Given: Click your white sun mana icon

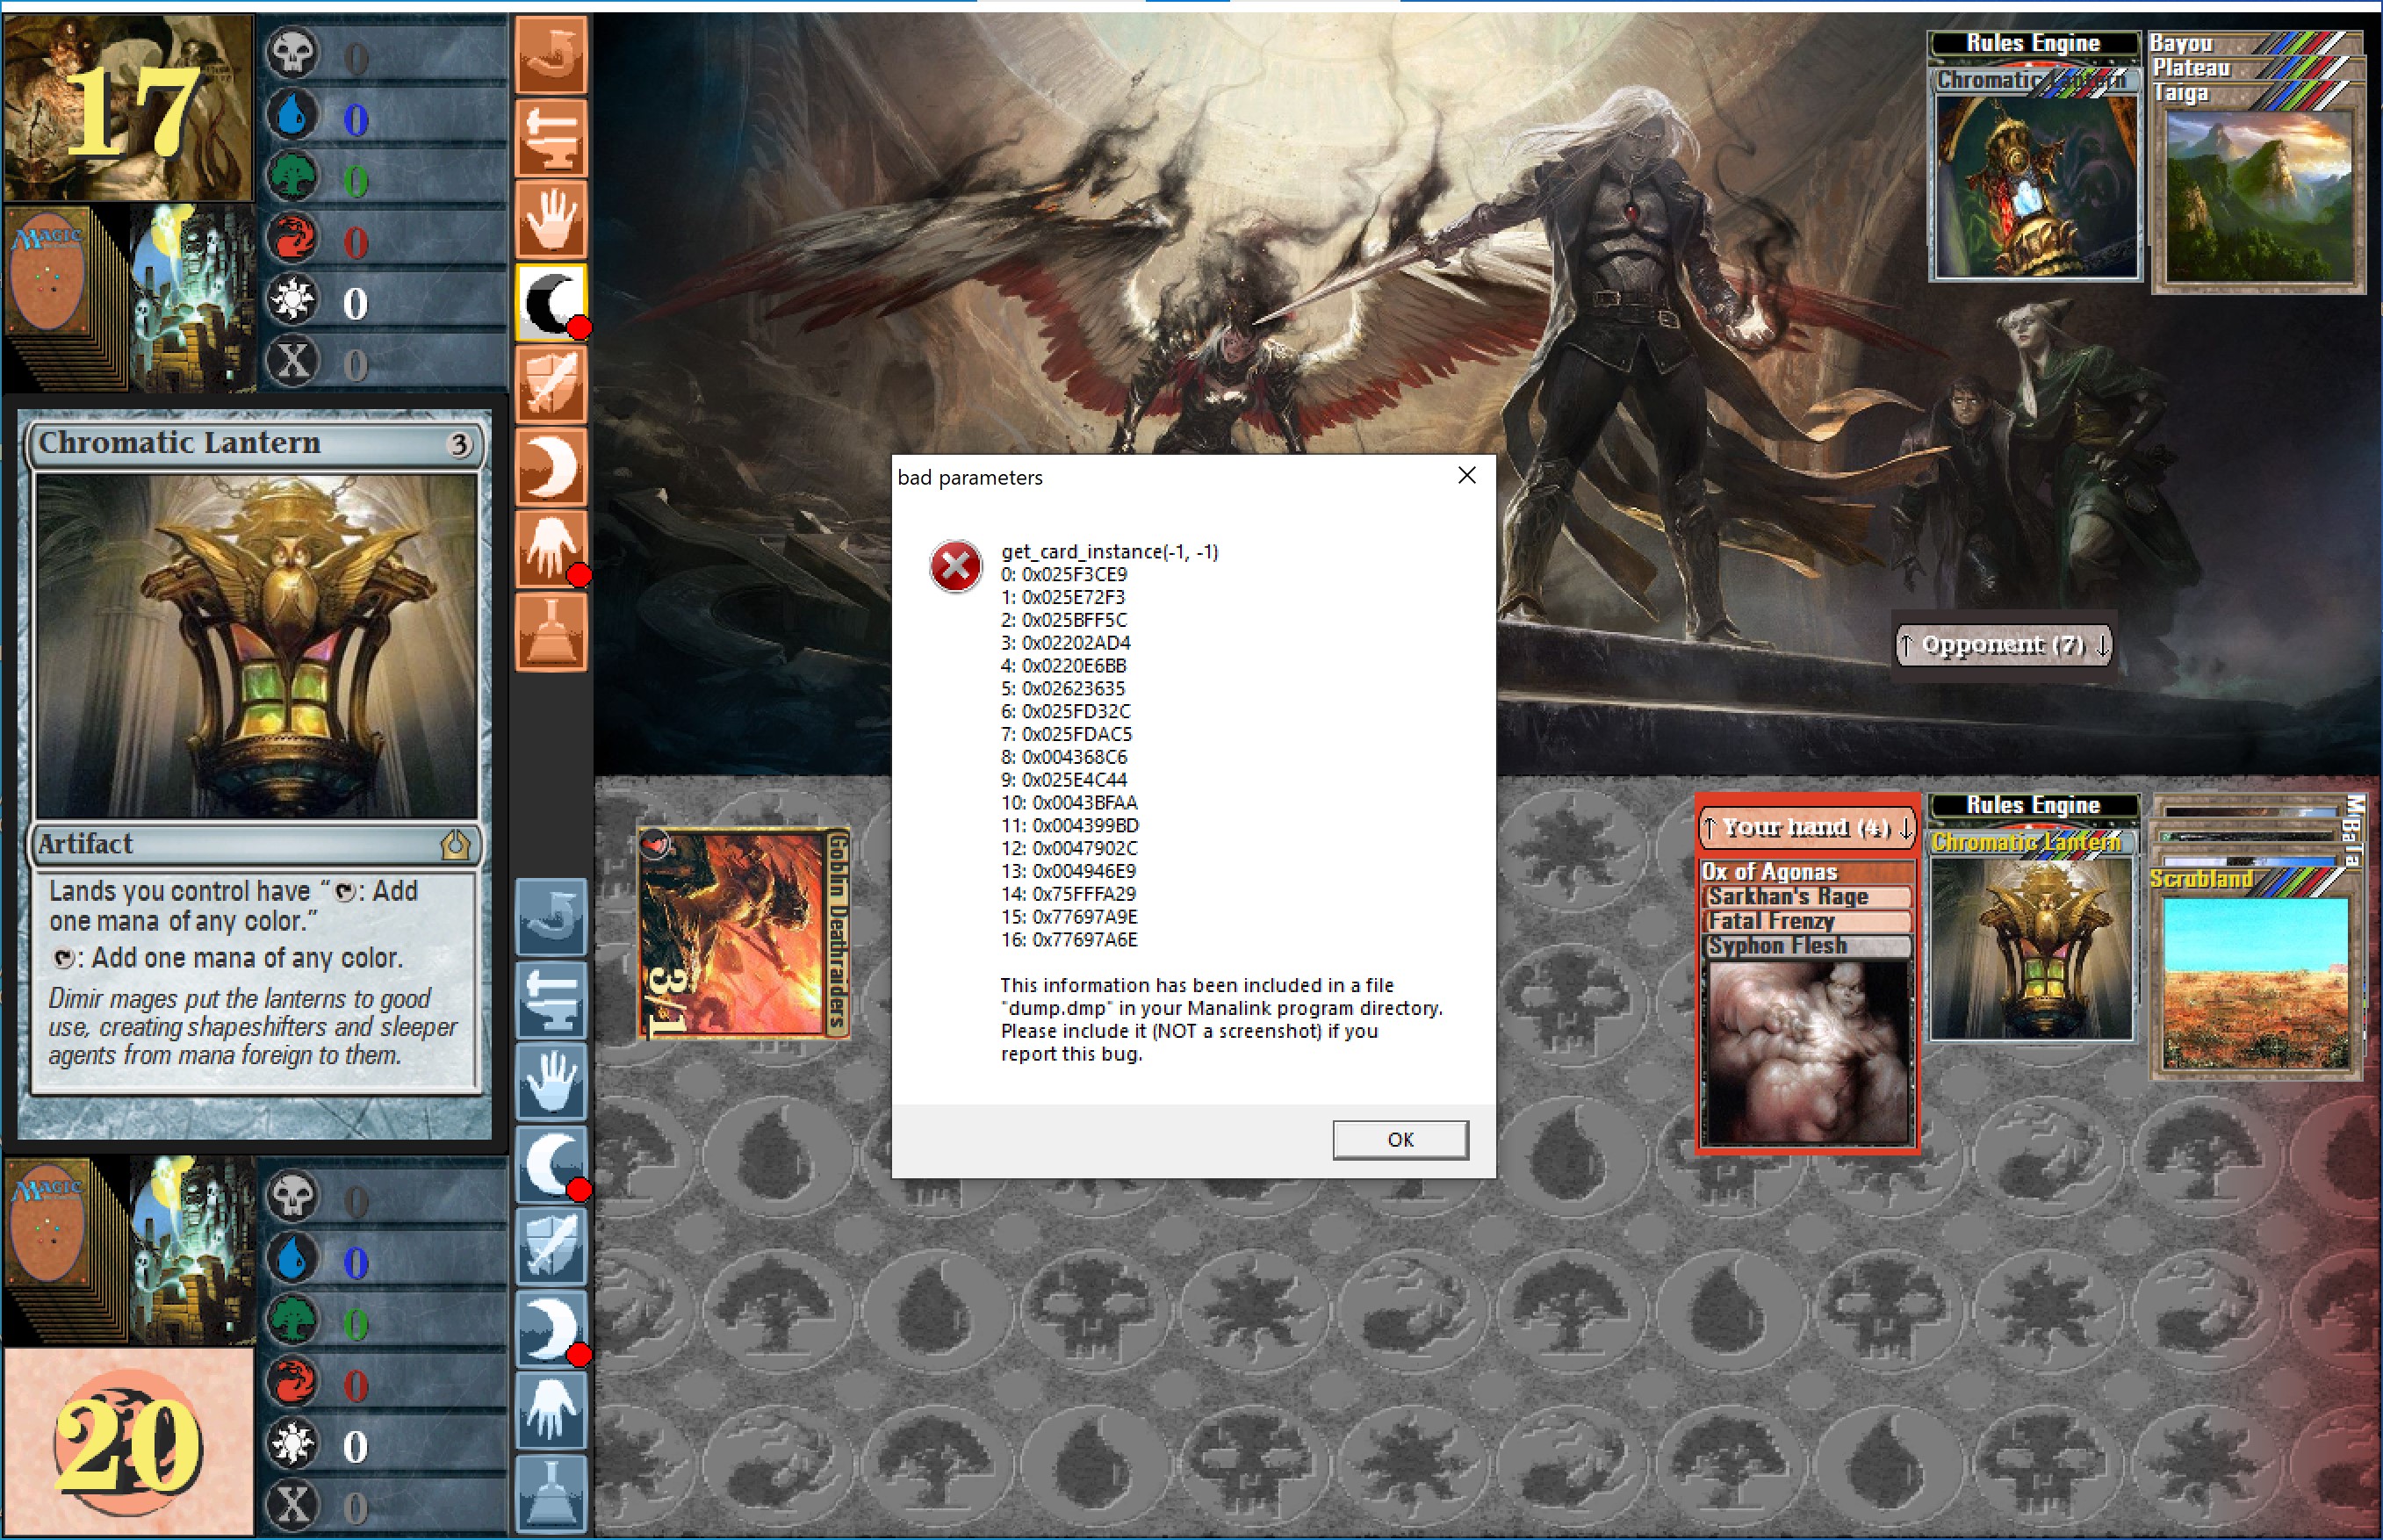Looking at the screenshot, I should point(292,1443).
